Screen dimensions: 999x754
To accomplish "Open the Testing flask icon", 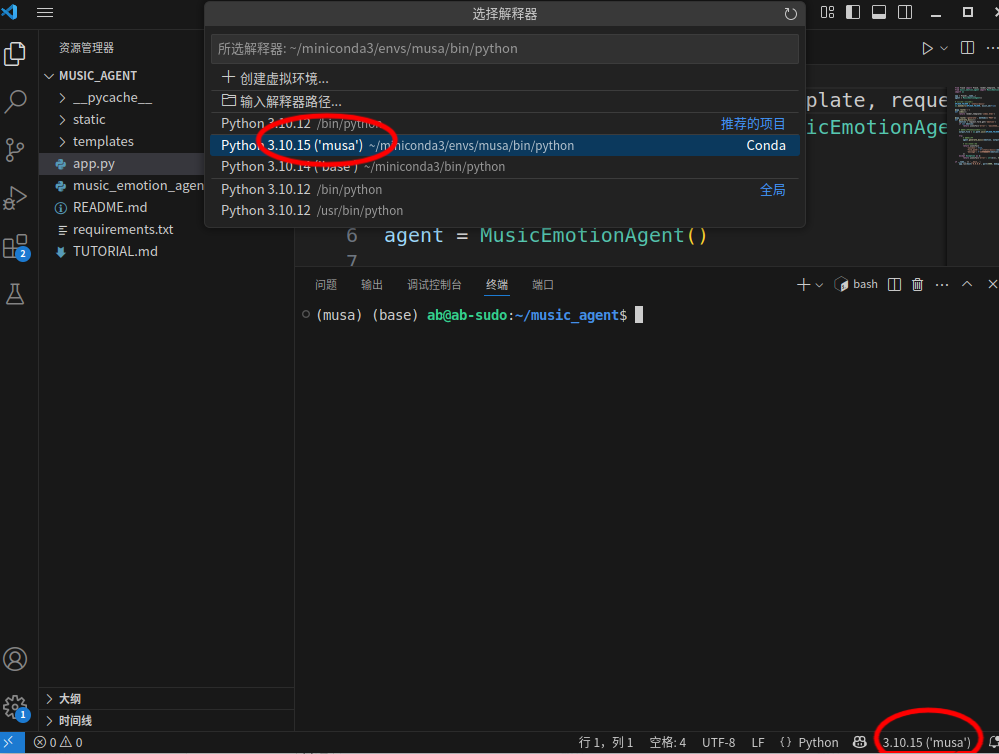I will (x=15, y=294).
